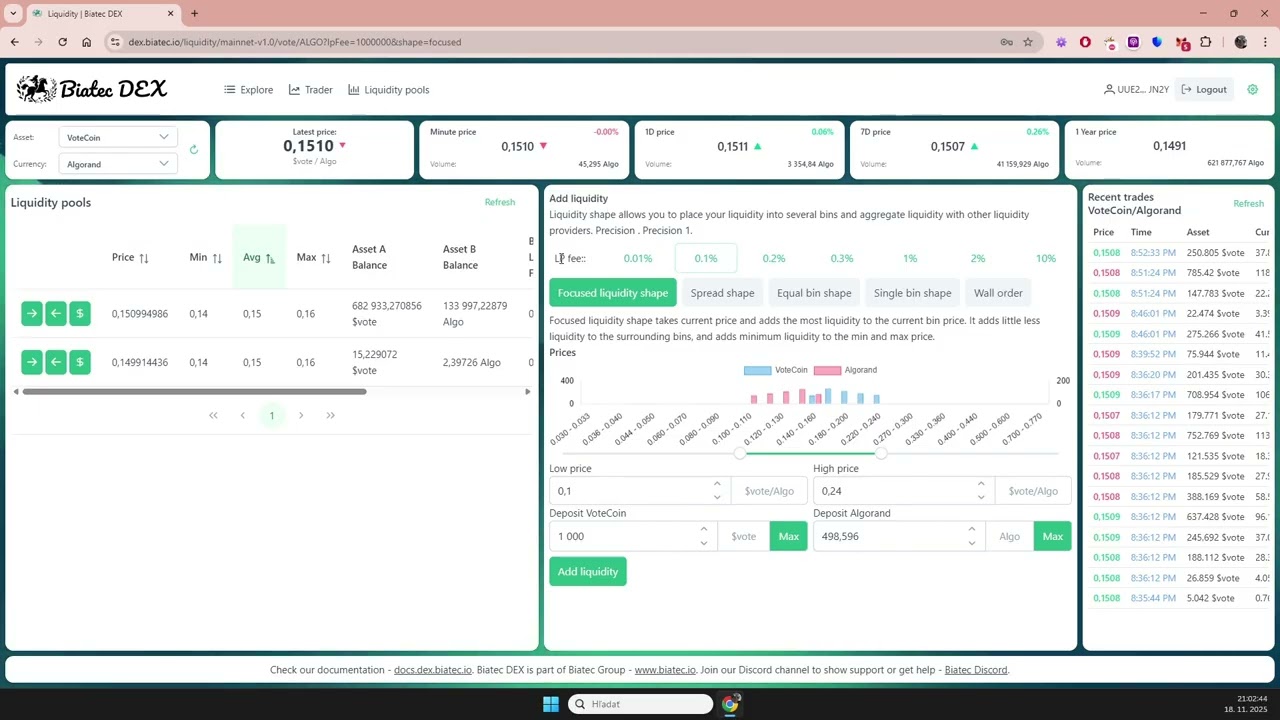Screen dimensions: 1280x720
Task: Click the dollar action for the 0,150994986 pool
Action: point(80,314)
